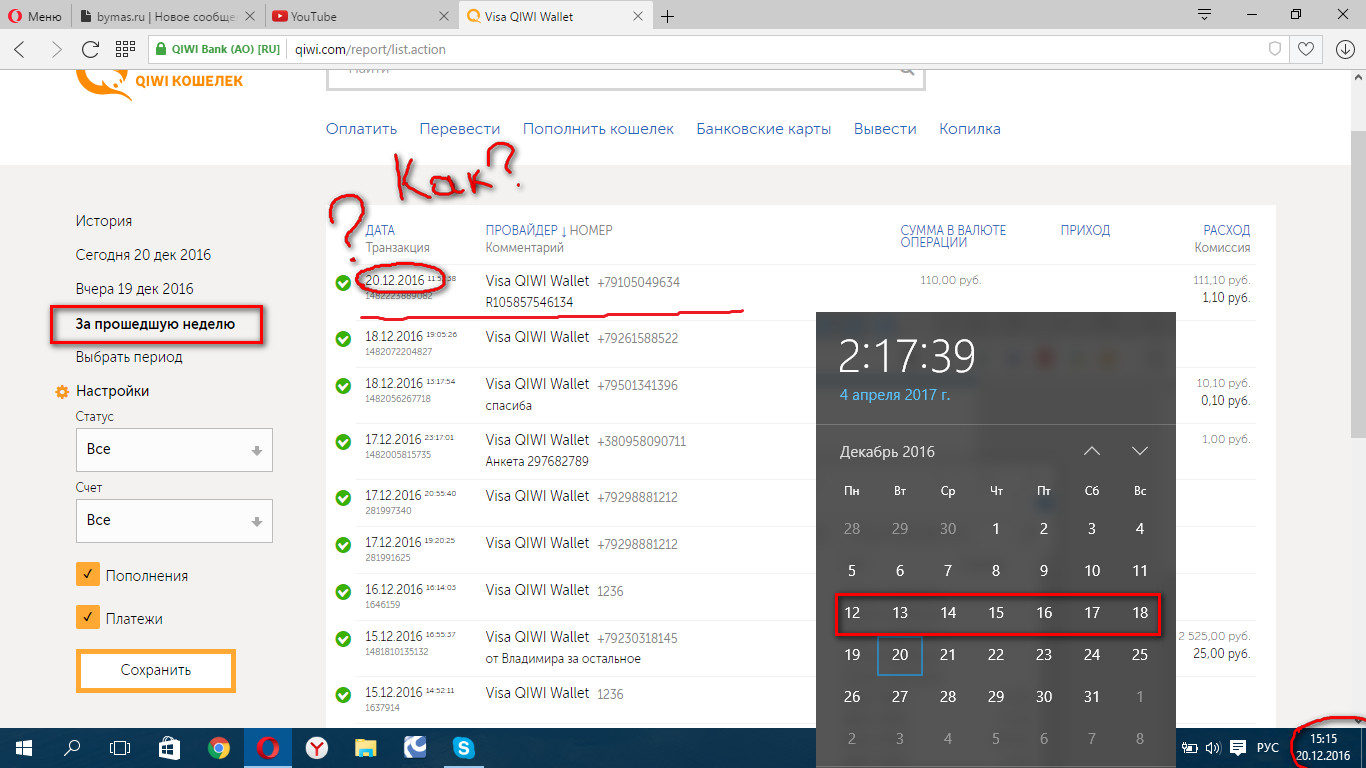Go to next month using calendar down arrow
This screenshot has width=1366, height=768.
(1139, 451)
